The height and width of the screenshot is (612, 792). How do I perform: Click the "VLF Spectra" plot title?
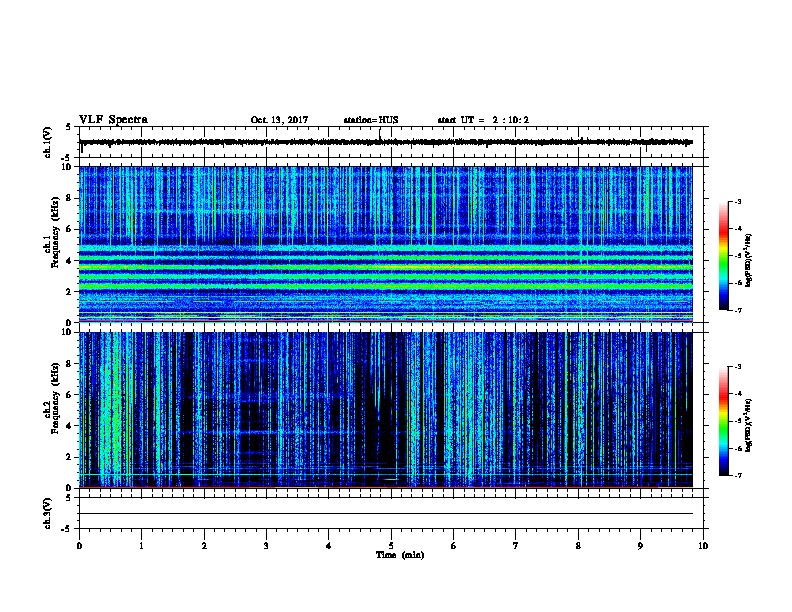tap(113, 120)
